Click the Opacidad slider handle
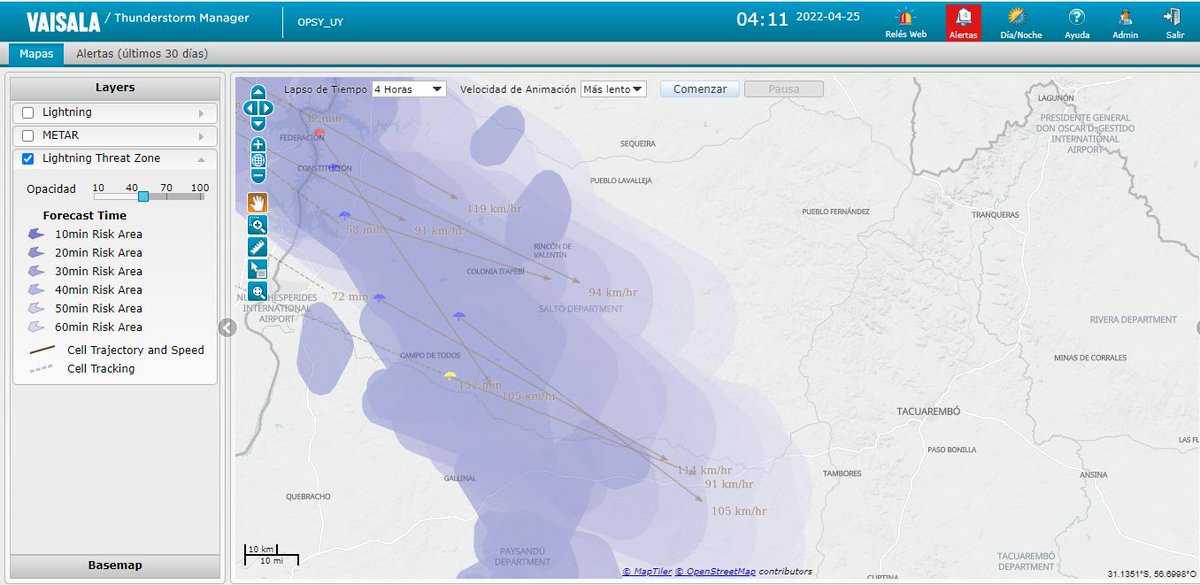This screenshot has height=585, width=1200. tap(143, 197)
